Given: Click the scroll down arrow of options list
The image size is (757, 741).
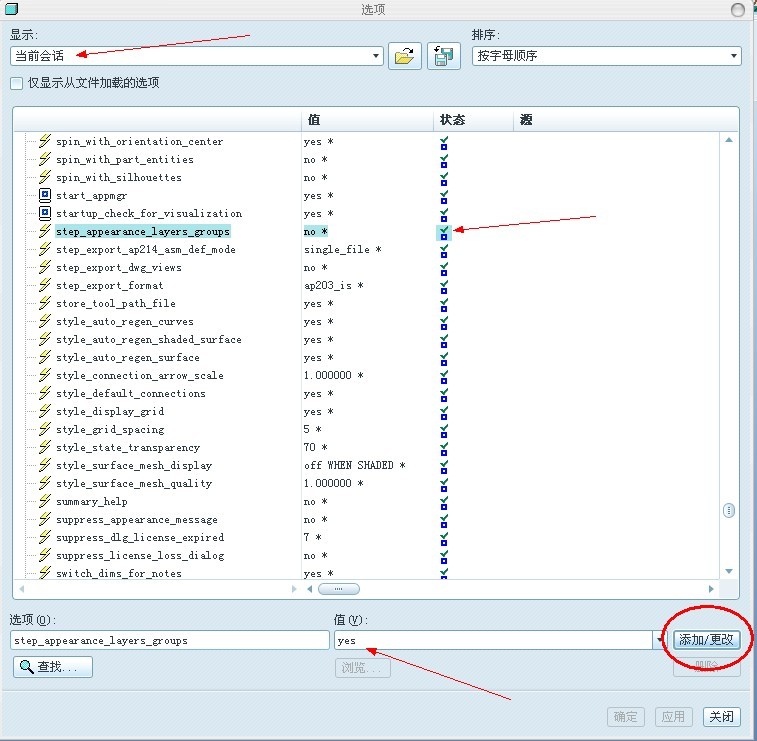Looking at the screenshot, I should click(x=729, y=571).
